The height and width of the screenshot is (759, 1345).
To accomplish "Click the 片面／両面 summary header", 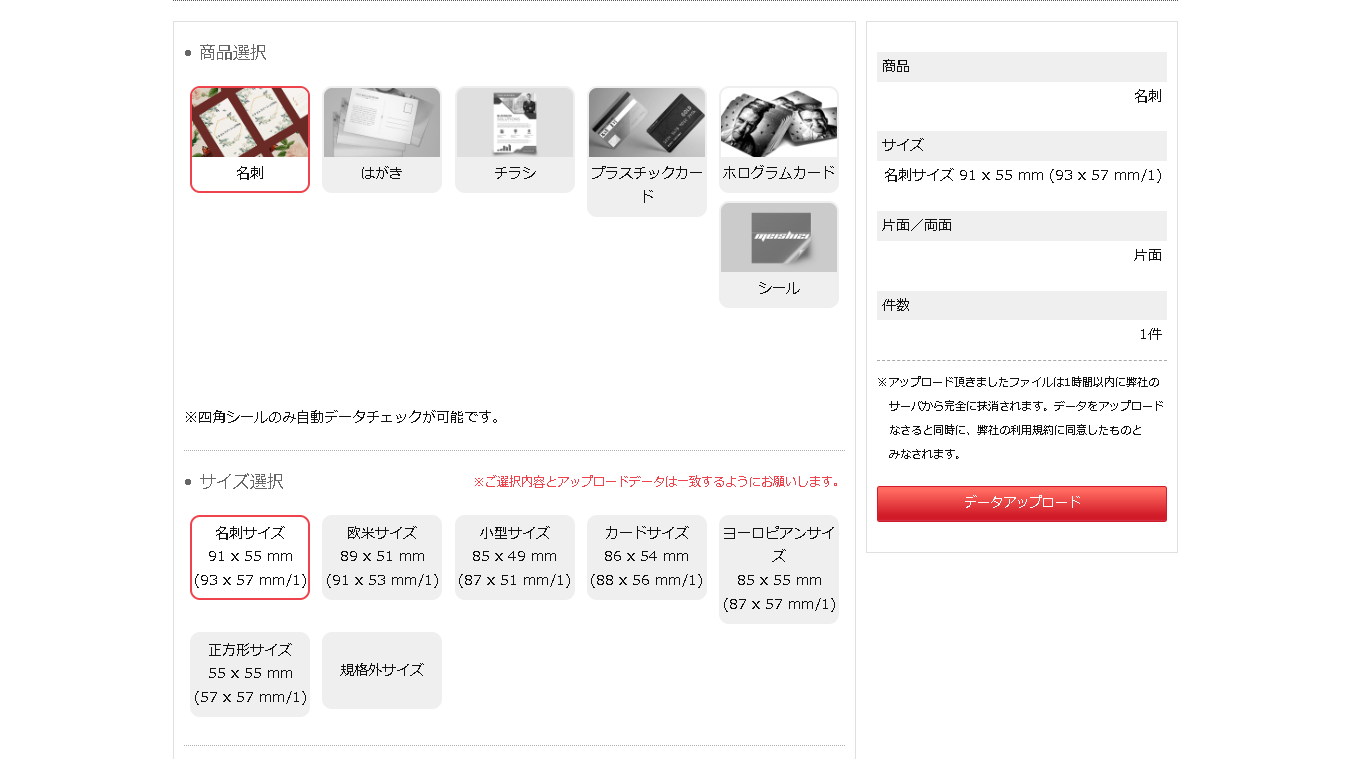I will coord(1022,226).
